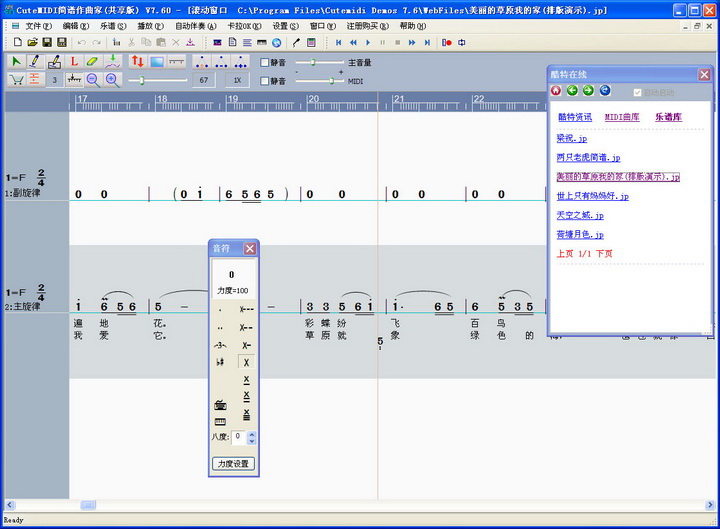Click the zoom in magnifier icon
The width and height of the screenshot is (720, 529).
[111, 80]
